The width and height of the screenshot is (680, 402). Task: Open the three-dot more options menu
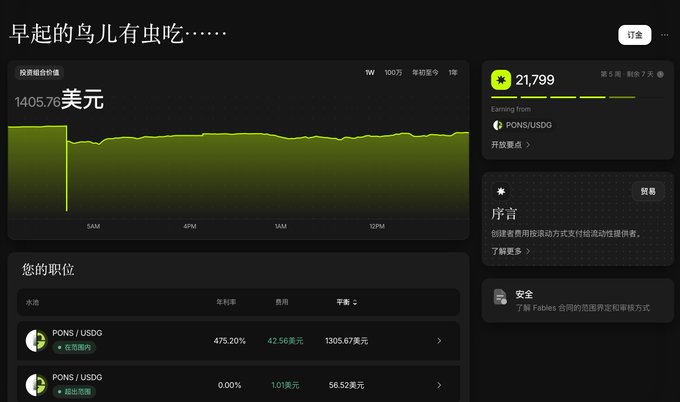point(664,35)
